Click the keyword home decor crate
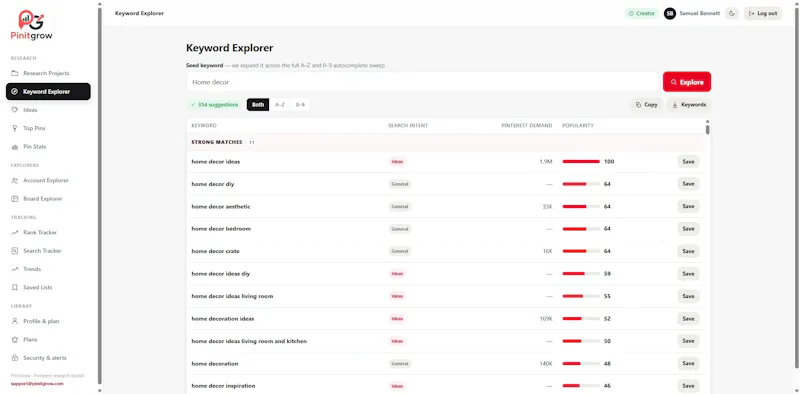The image size is (800, 394). (x=215, y=251)
